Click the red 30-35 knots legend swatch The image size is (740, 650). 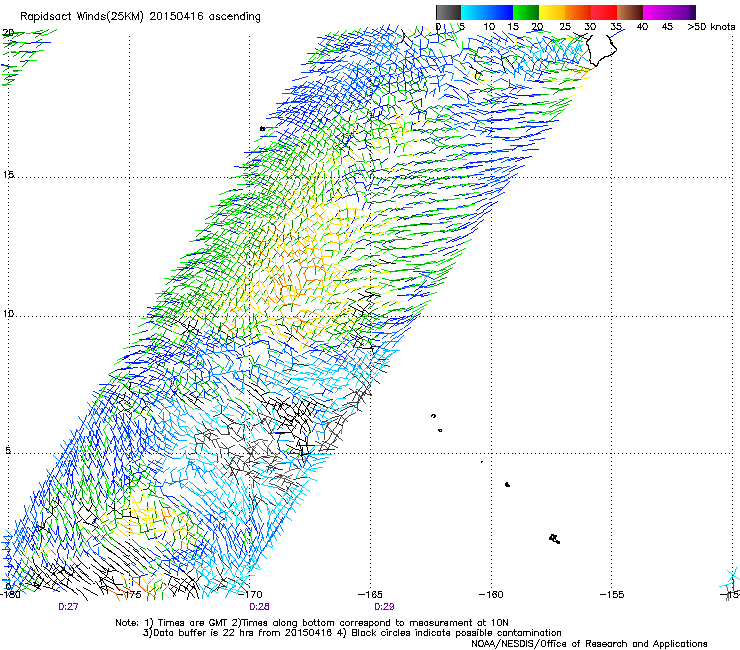click(604, 12)
